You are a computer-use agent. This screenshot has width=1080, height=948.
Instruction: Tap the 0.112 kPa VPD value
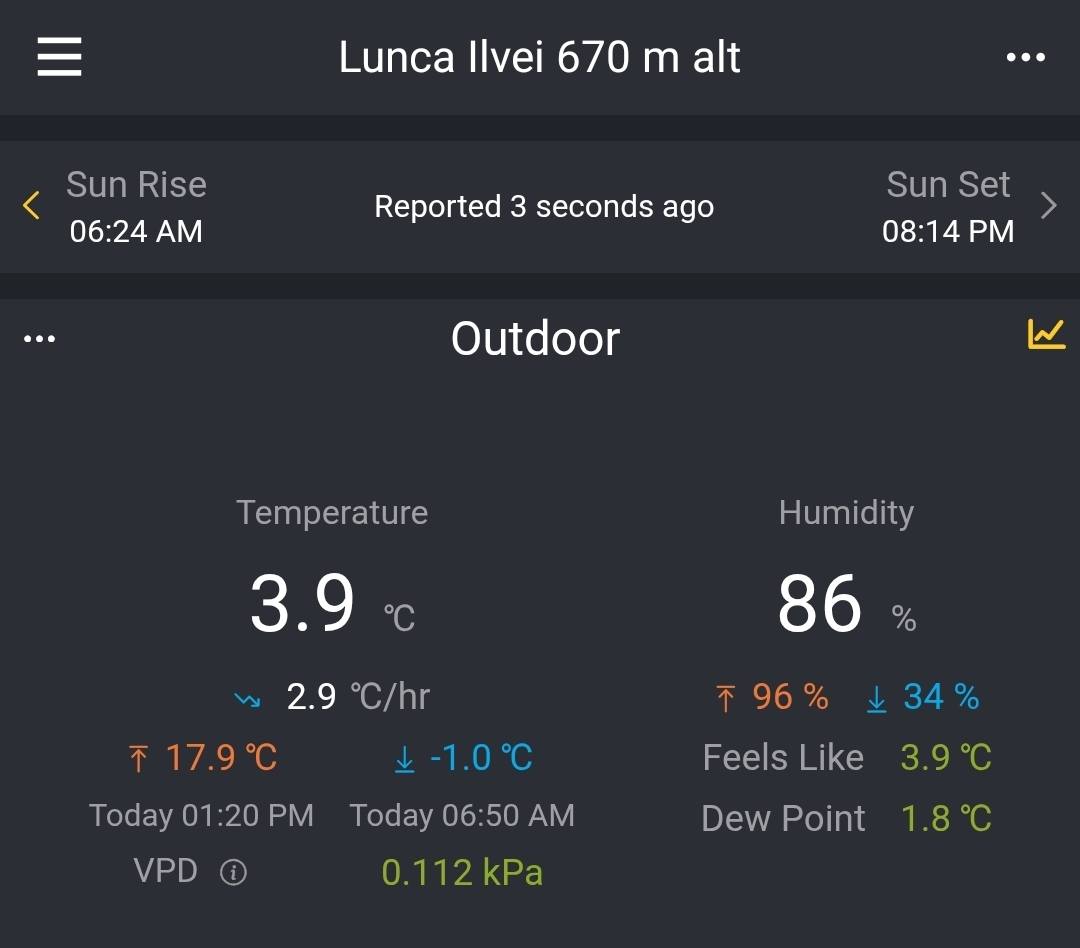(x=462, y=873)
